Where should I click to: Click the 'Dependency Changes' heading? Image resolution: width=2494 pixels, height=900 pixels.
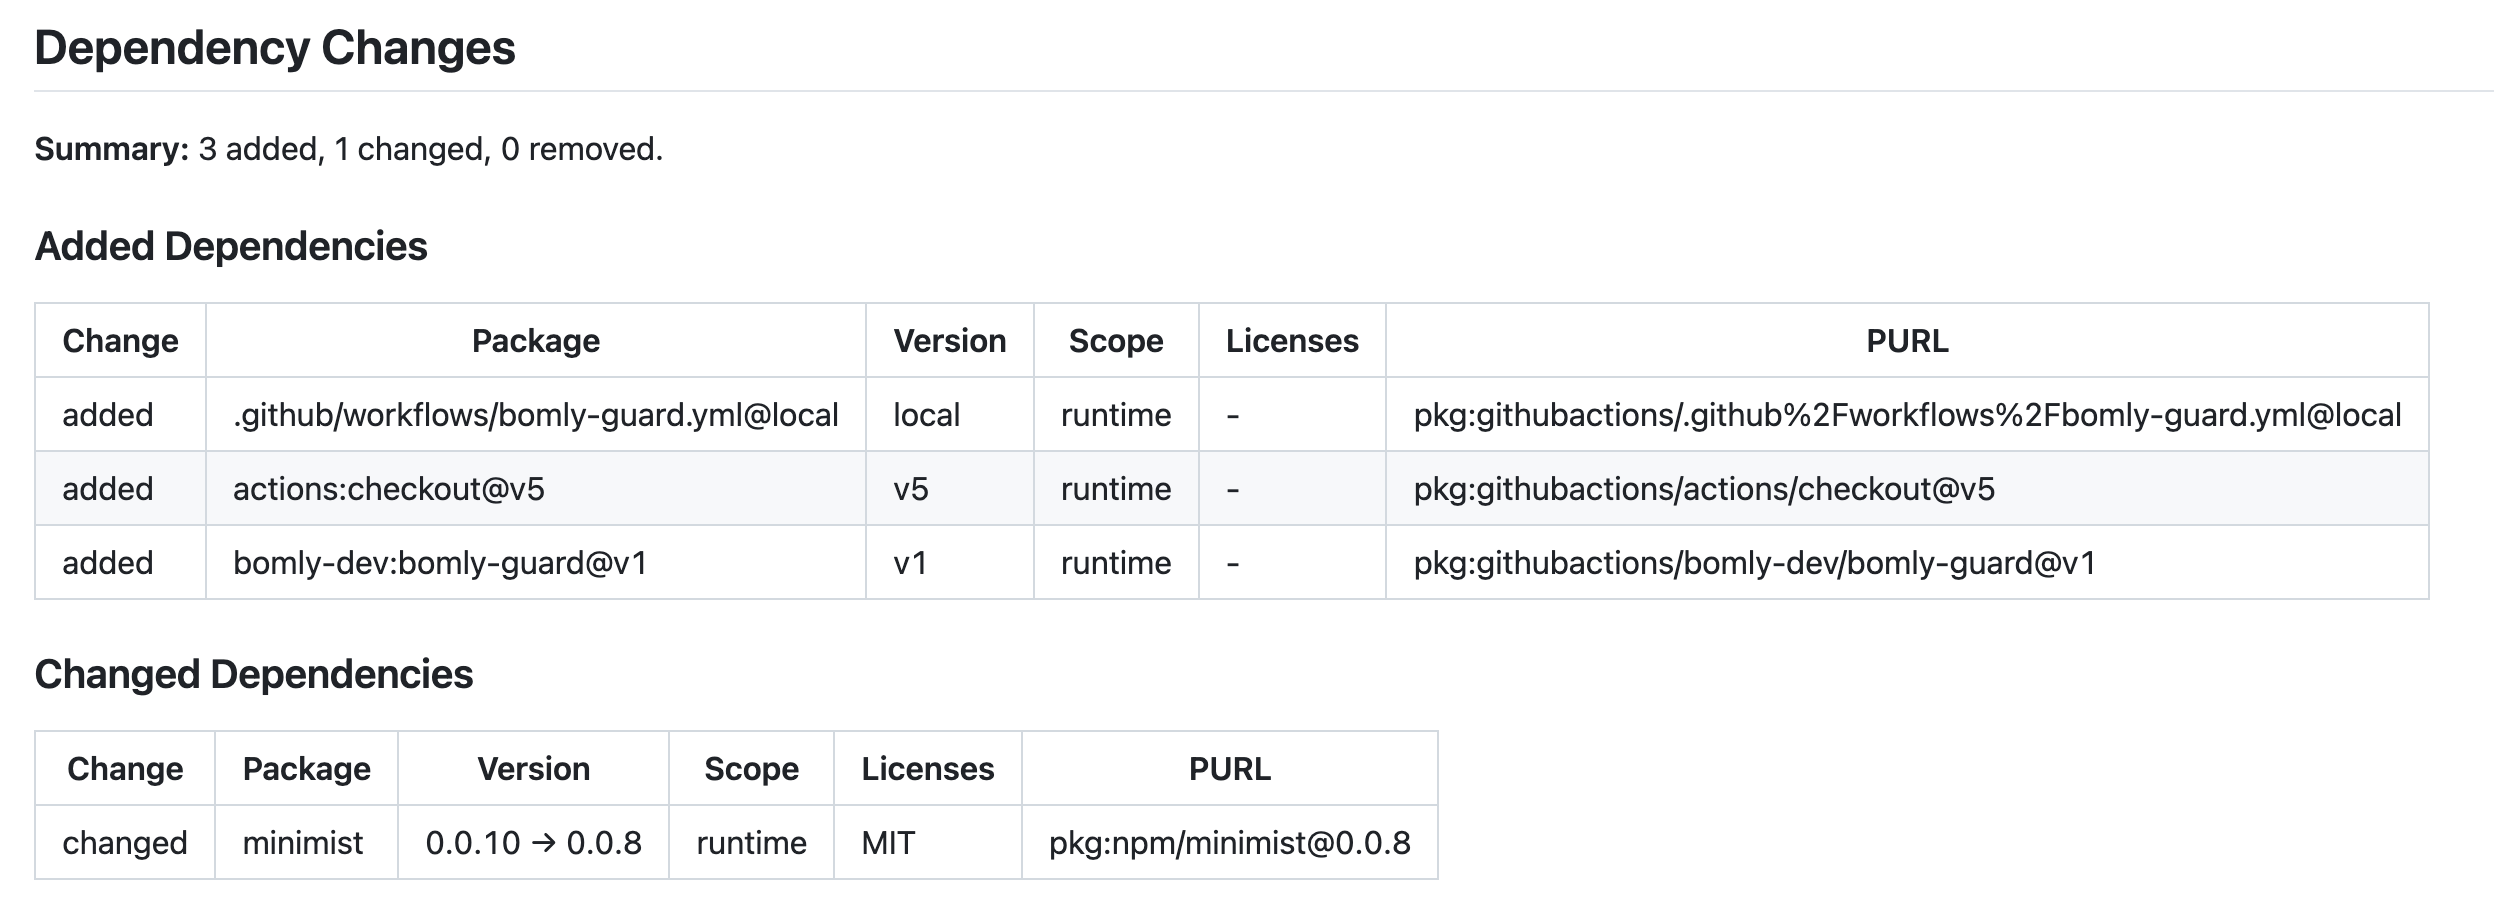click(275, 48)
